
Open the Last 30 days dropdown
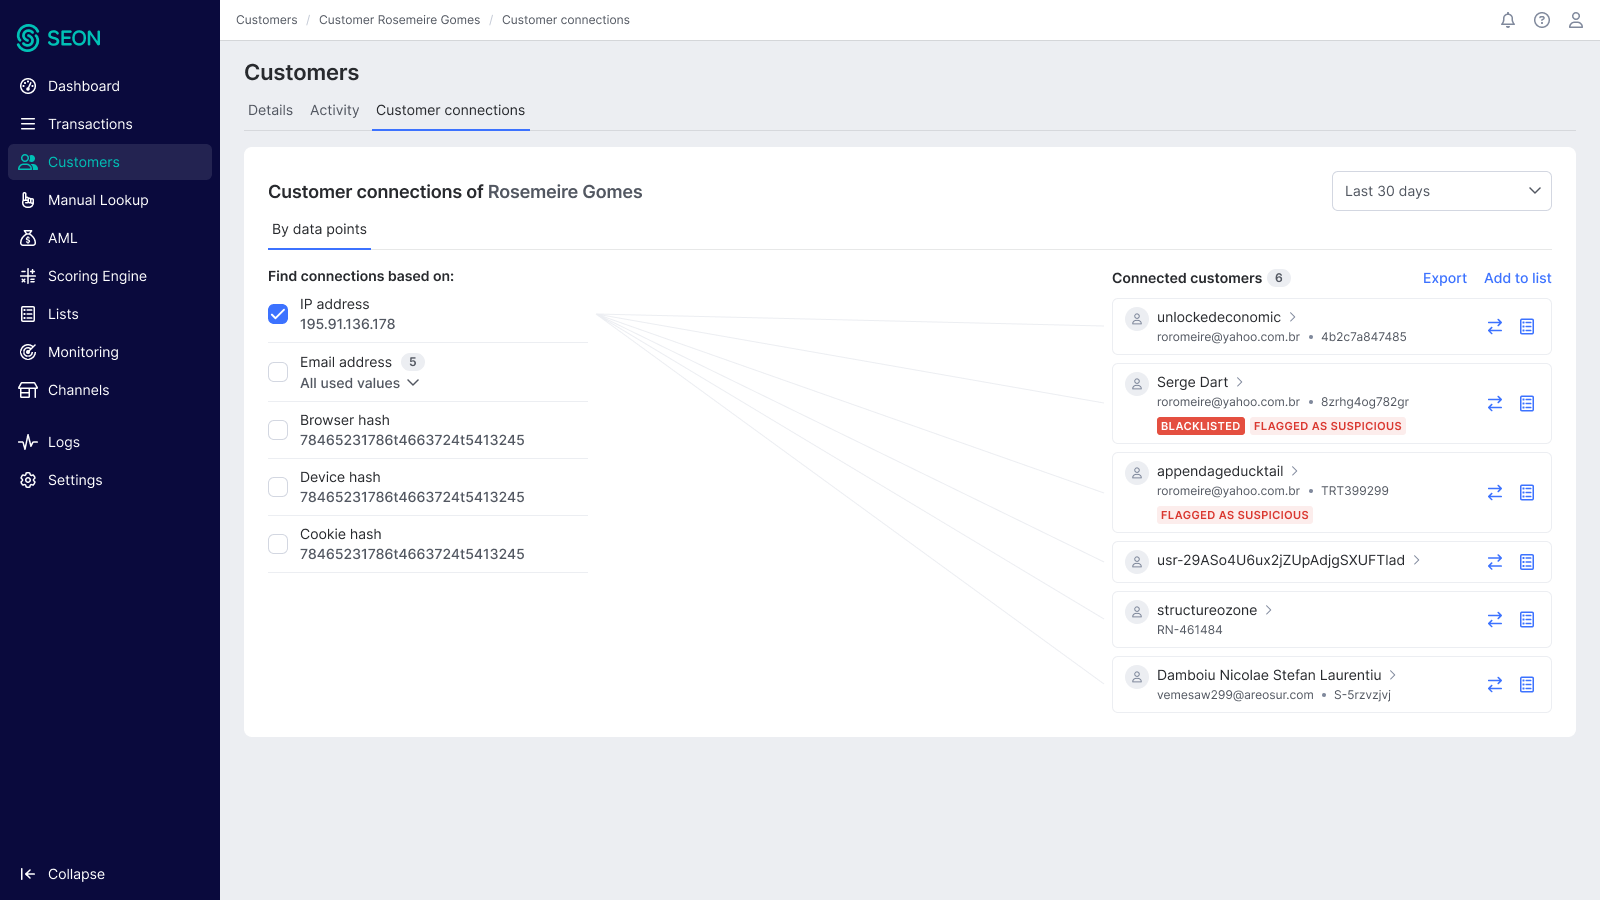coord(1441,190)
